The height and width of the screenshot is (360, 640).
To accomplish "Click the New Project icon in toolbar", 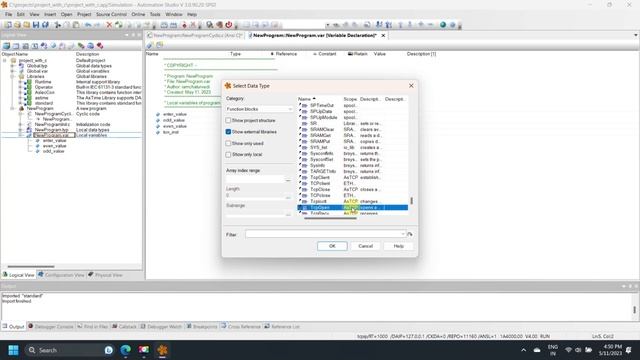I will pos(8,25).
